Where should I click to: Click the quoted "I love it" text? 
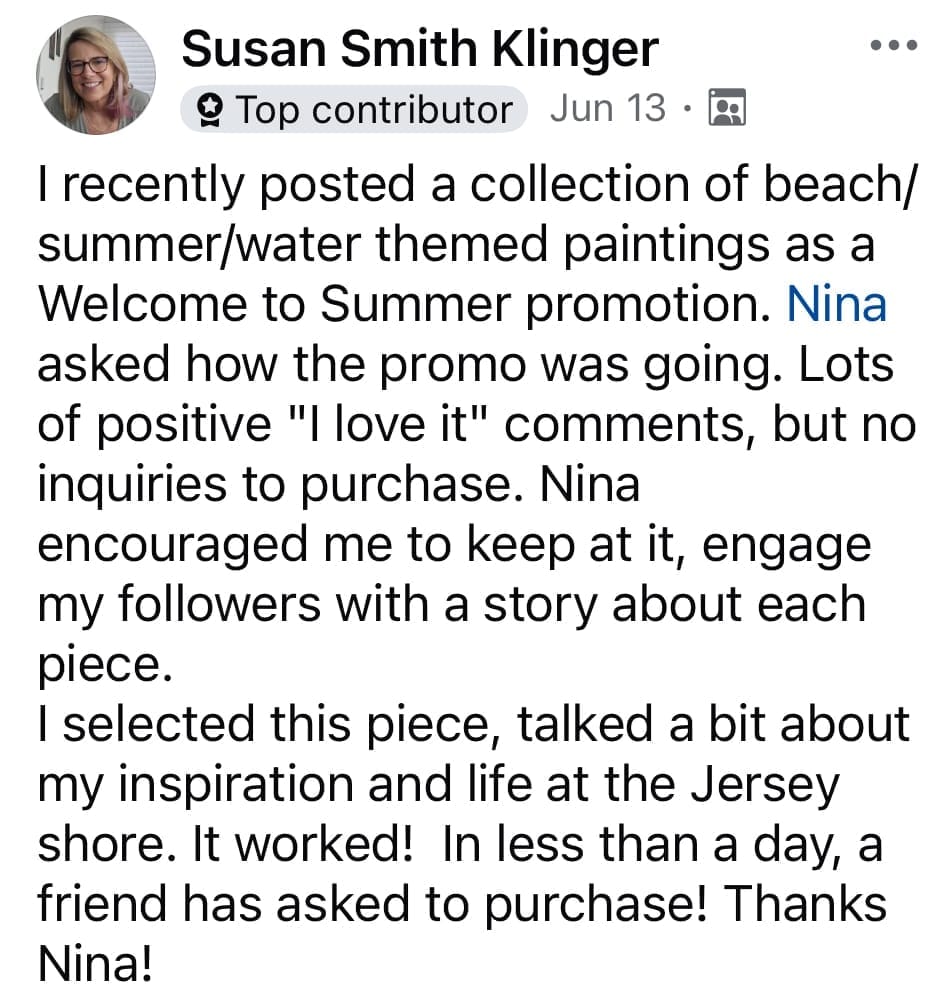tap(387, 425)
